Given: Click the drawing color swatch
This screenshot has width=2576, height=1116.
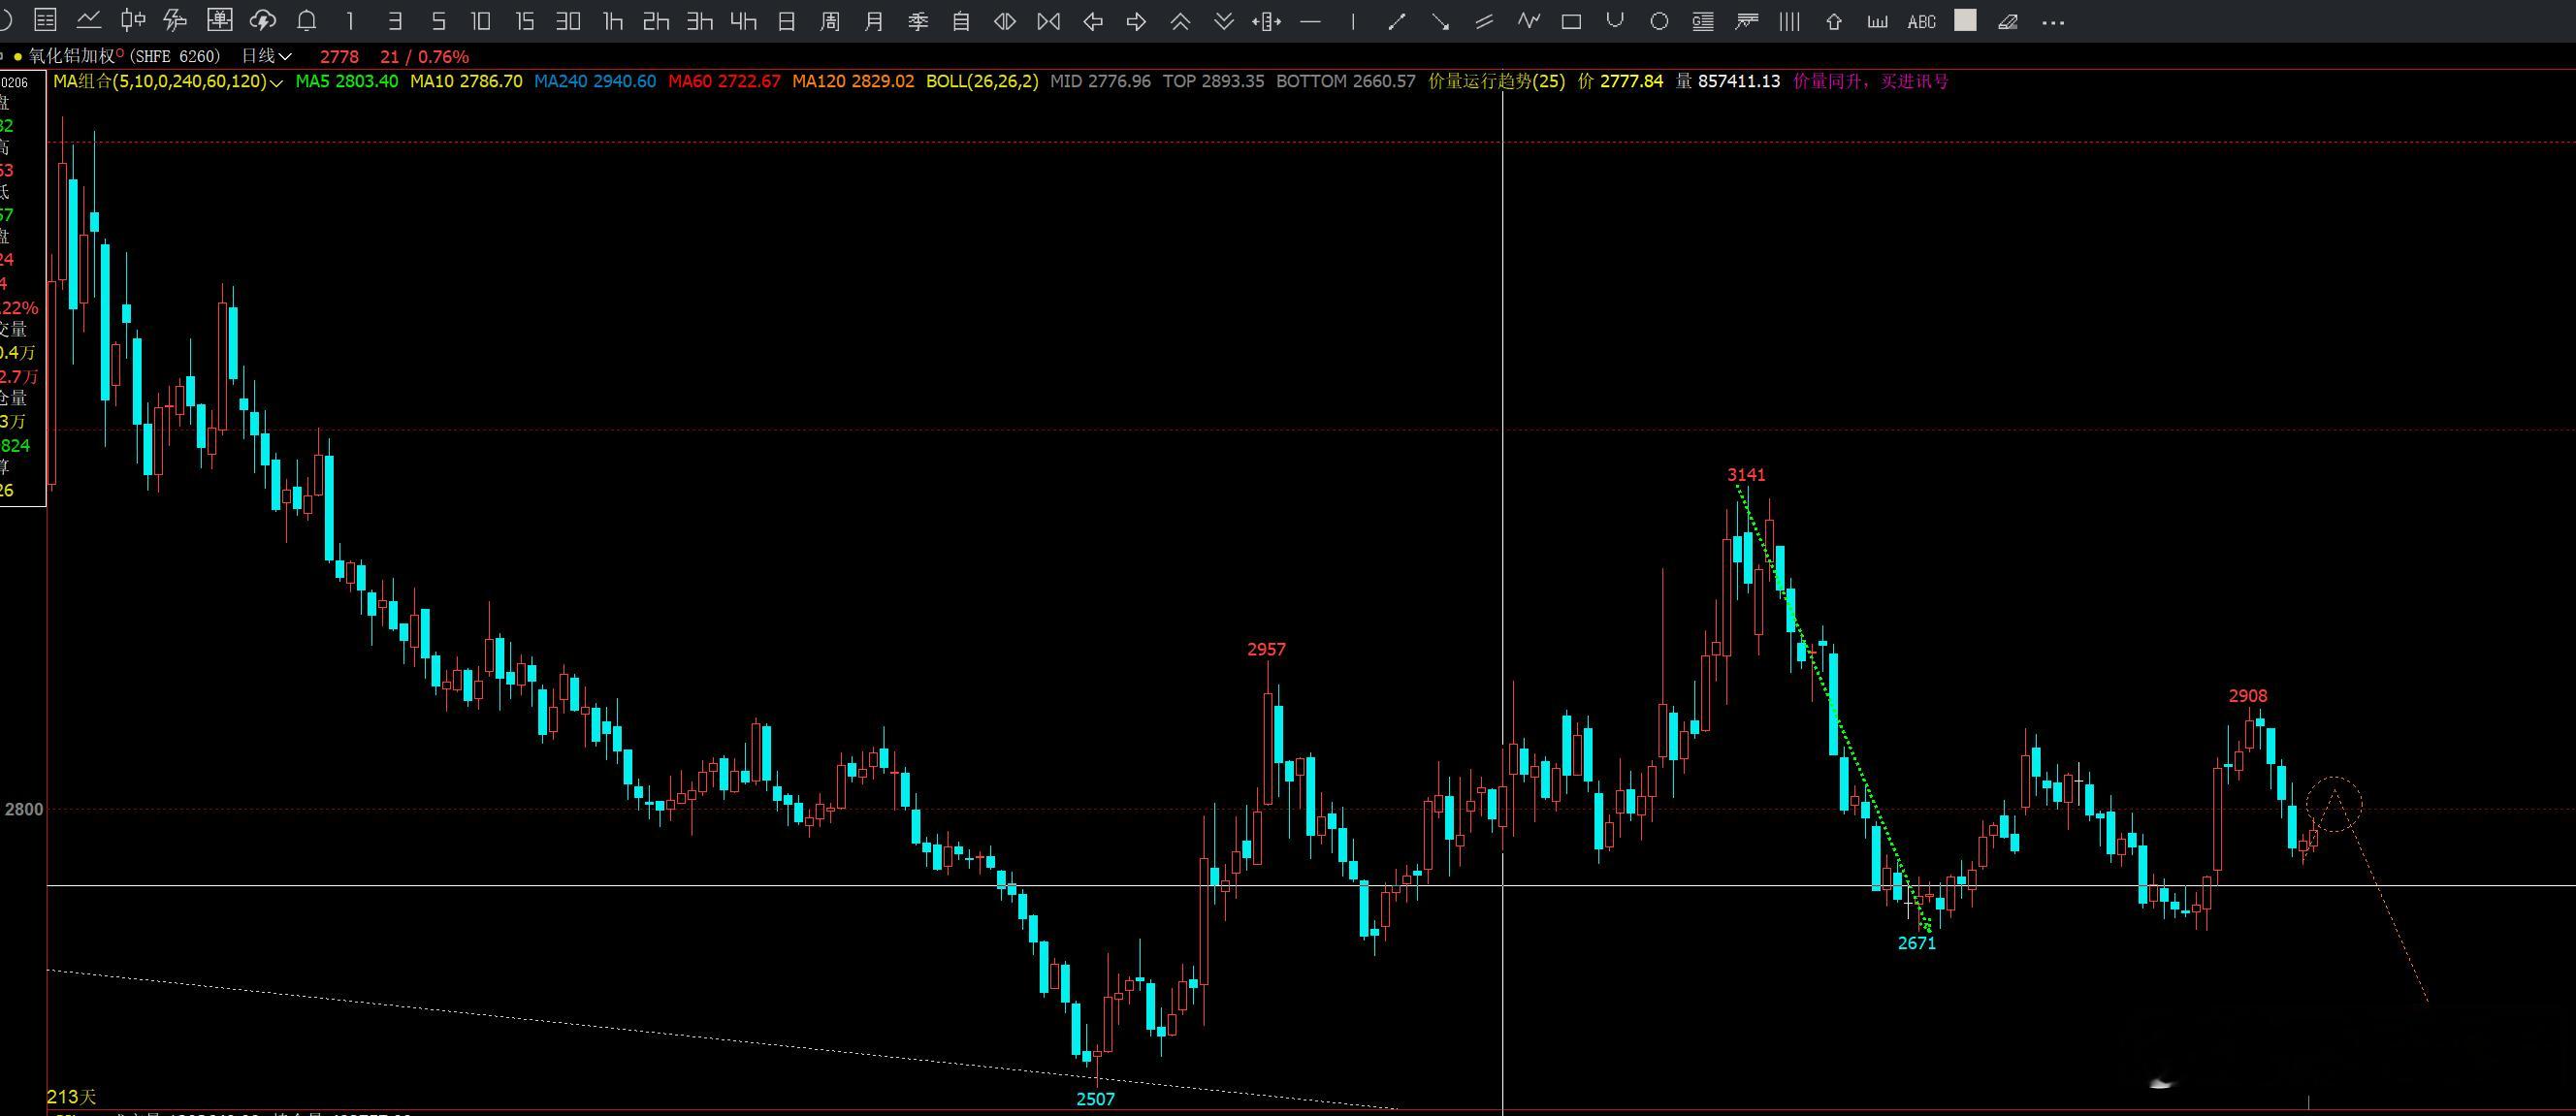Looking at the screenshot, I should 1965,20.
